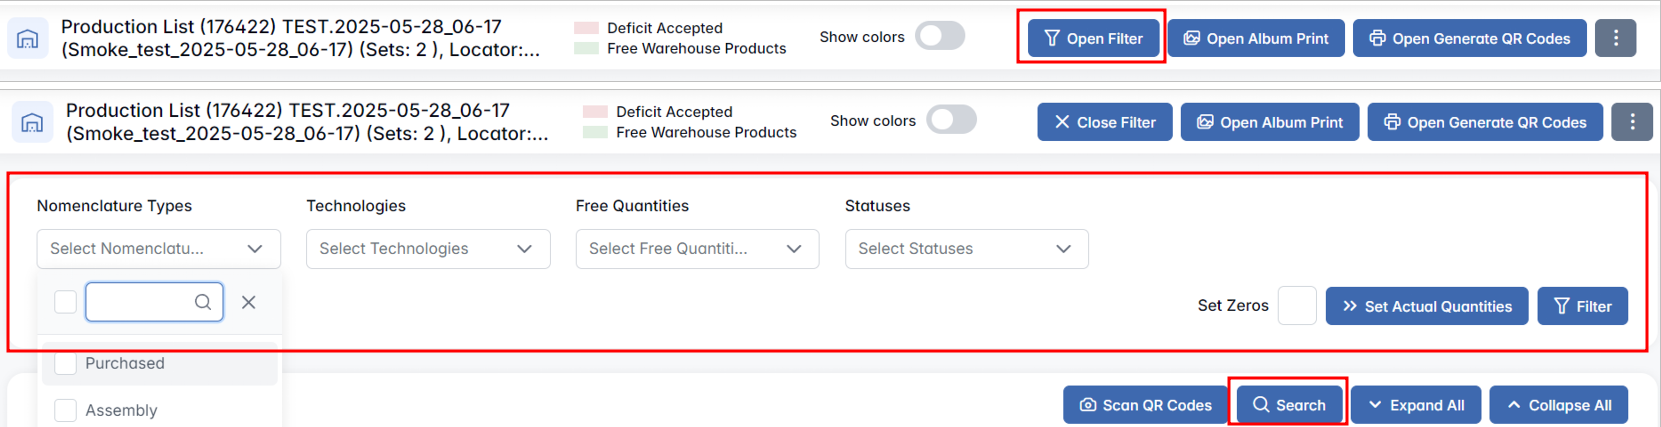The height and width of the screenshot is (427, 1661).
Task: Click the Expand All button
Action: [x=1415, y=405]
